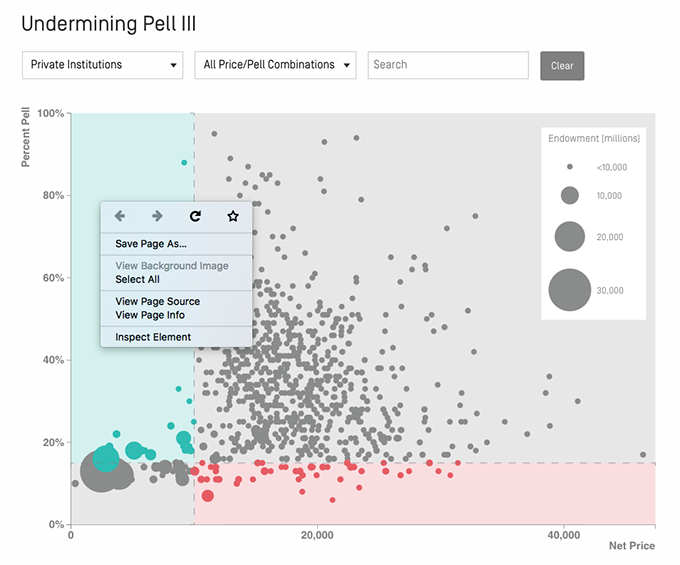The image size is (680, 565).
Task: Choose Save Page As from context menu
Action: 151,243
